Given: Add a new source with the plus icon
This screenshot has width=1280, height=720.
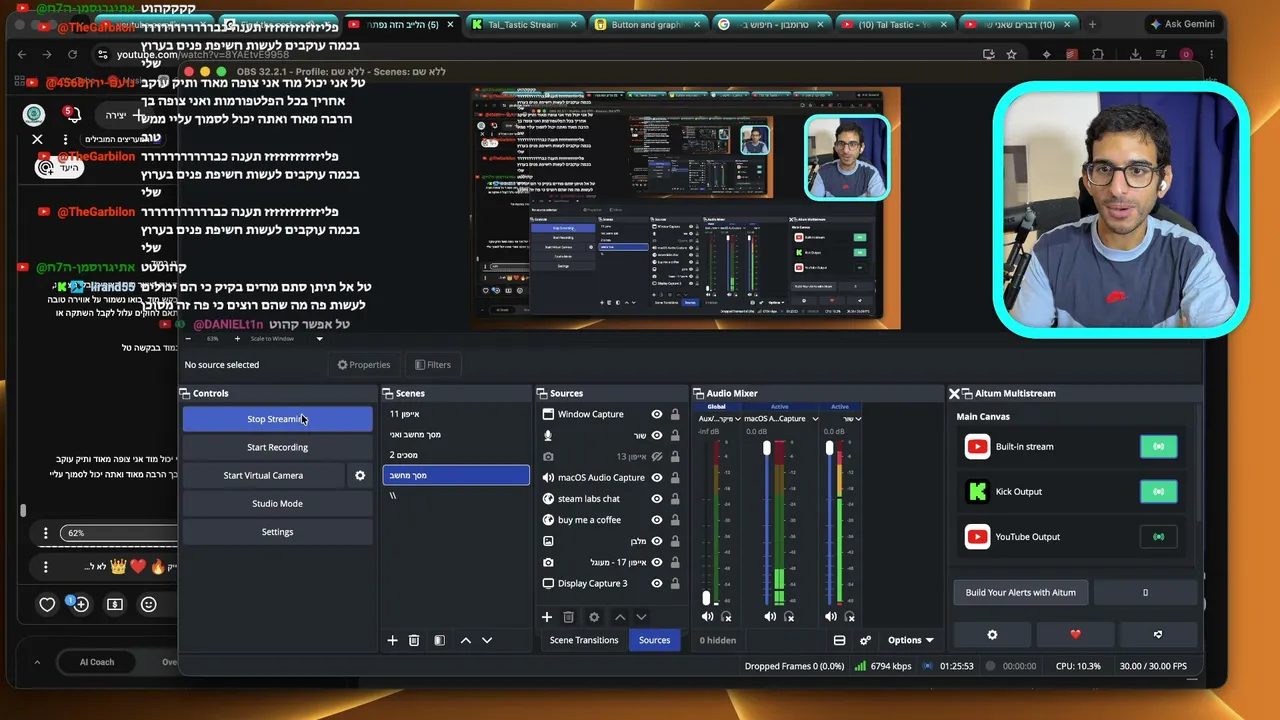Looking at the screenshot, I should 547,617.
